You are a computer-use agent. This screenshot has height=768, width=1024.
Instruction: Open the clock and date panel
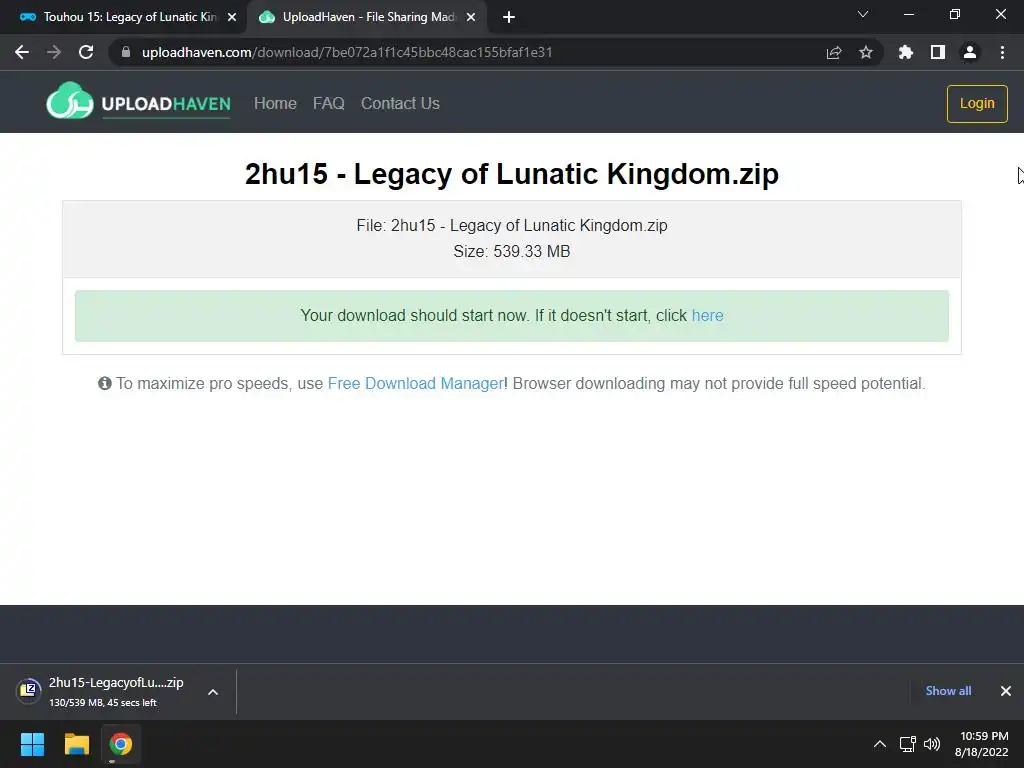point(982,744)
